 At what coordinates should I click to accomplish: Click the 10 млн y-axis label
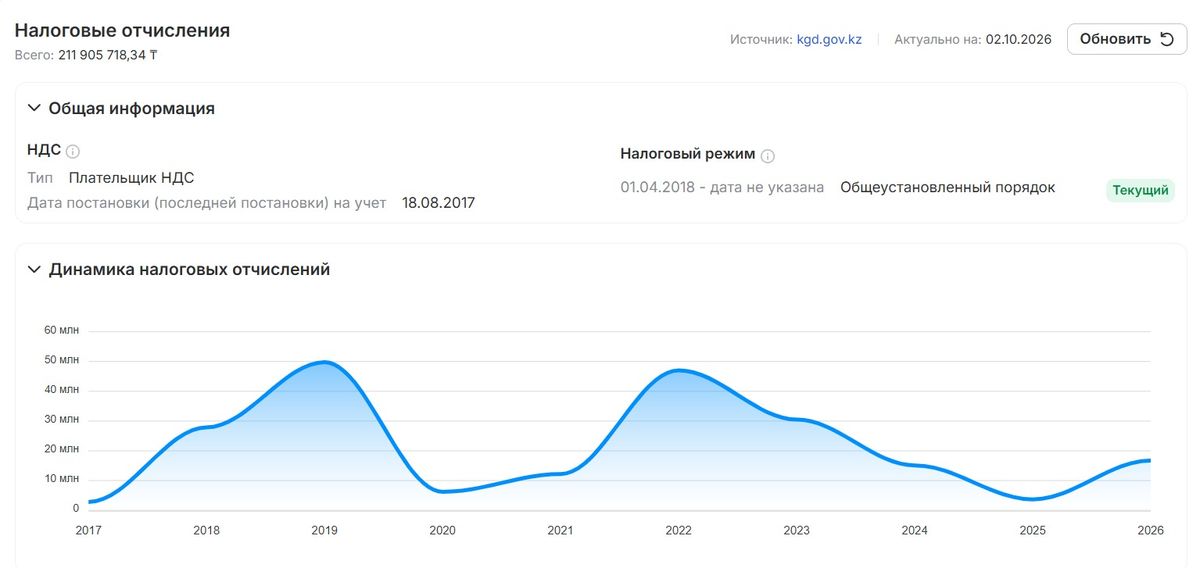tap(62, 479)
